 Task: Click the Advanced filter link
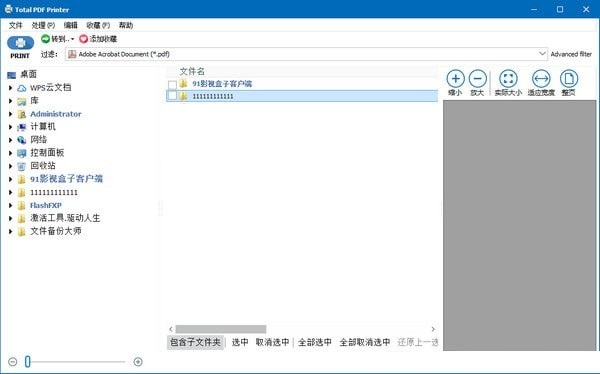(x=571, y=54)
